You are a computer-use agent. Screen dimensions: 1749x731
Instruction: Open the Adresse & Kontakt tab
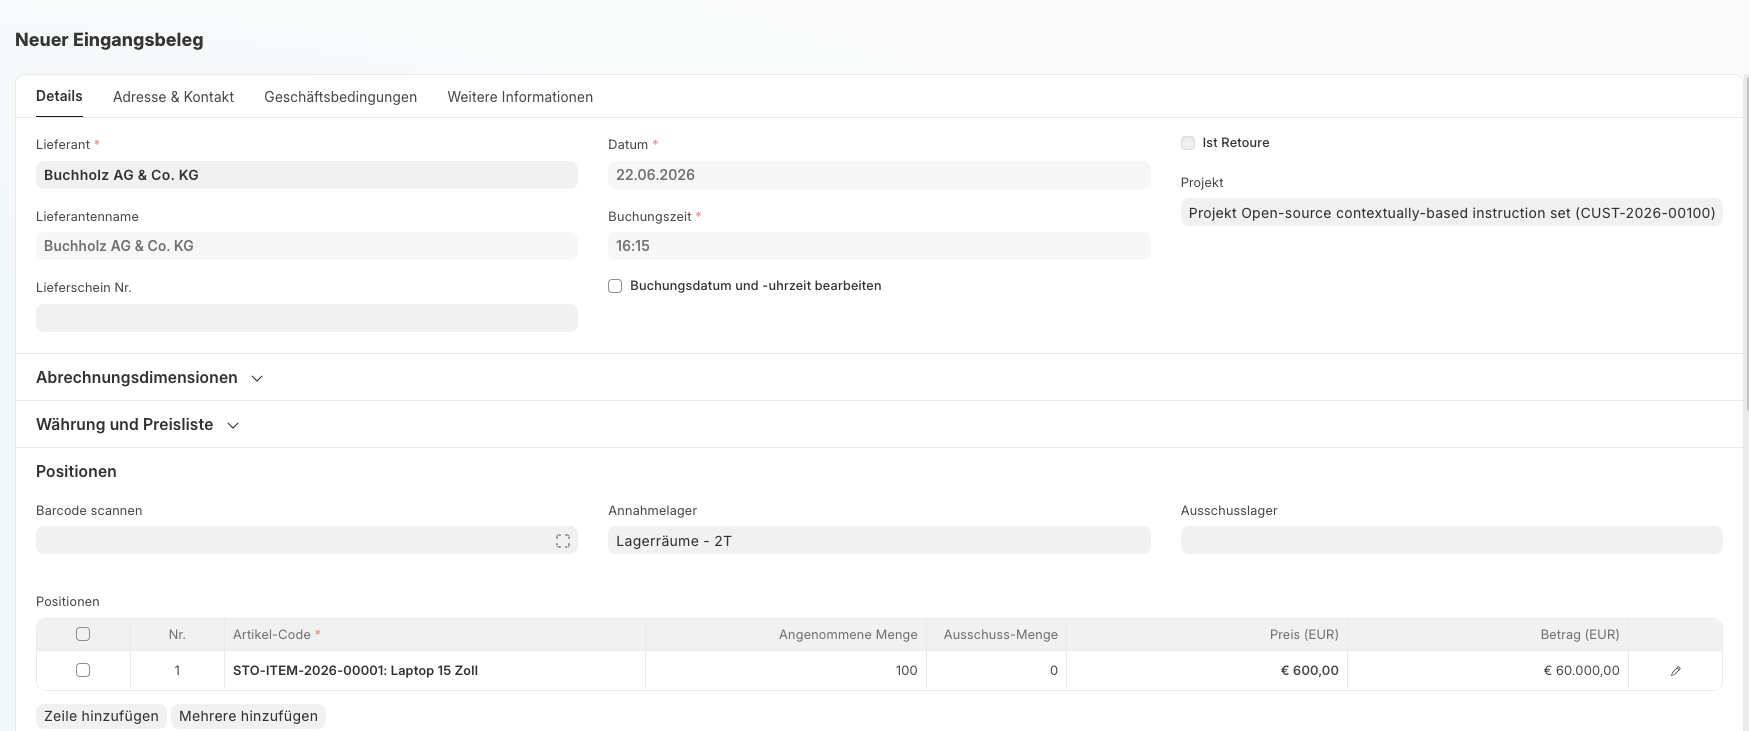(173, 97)
